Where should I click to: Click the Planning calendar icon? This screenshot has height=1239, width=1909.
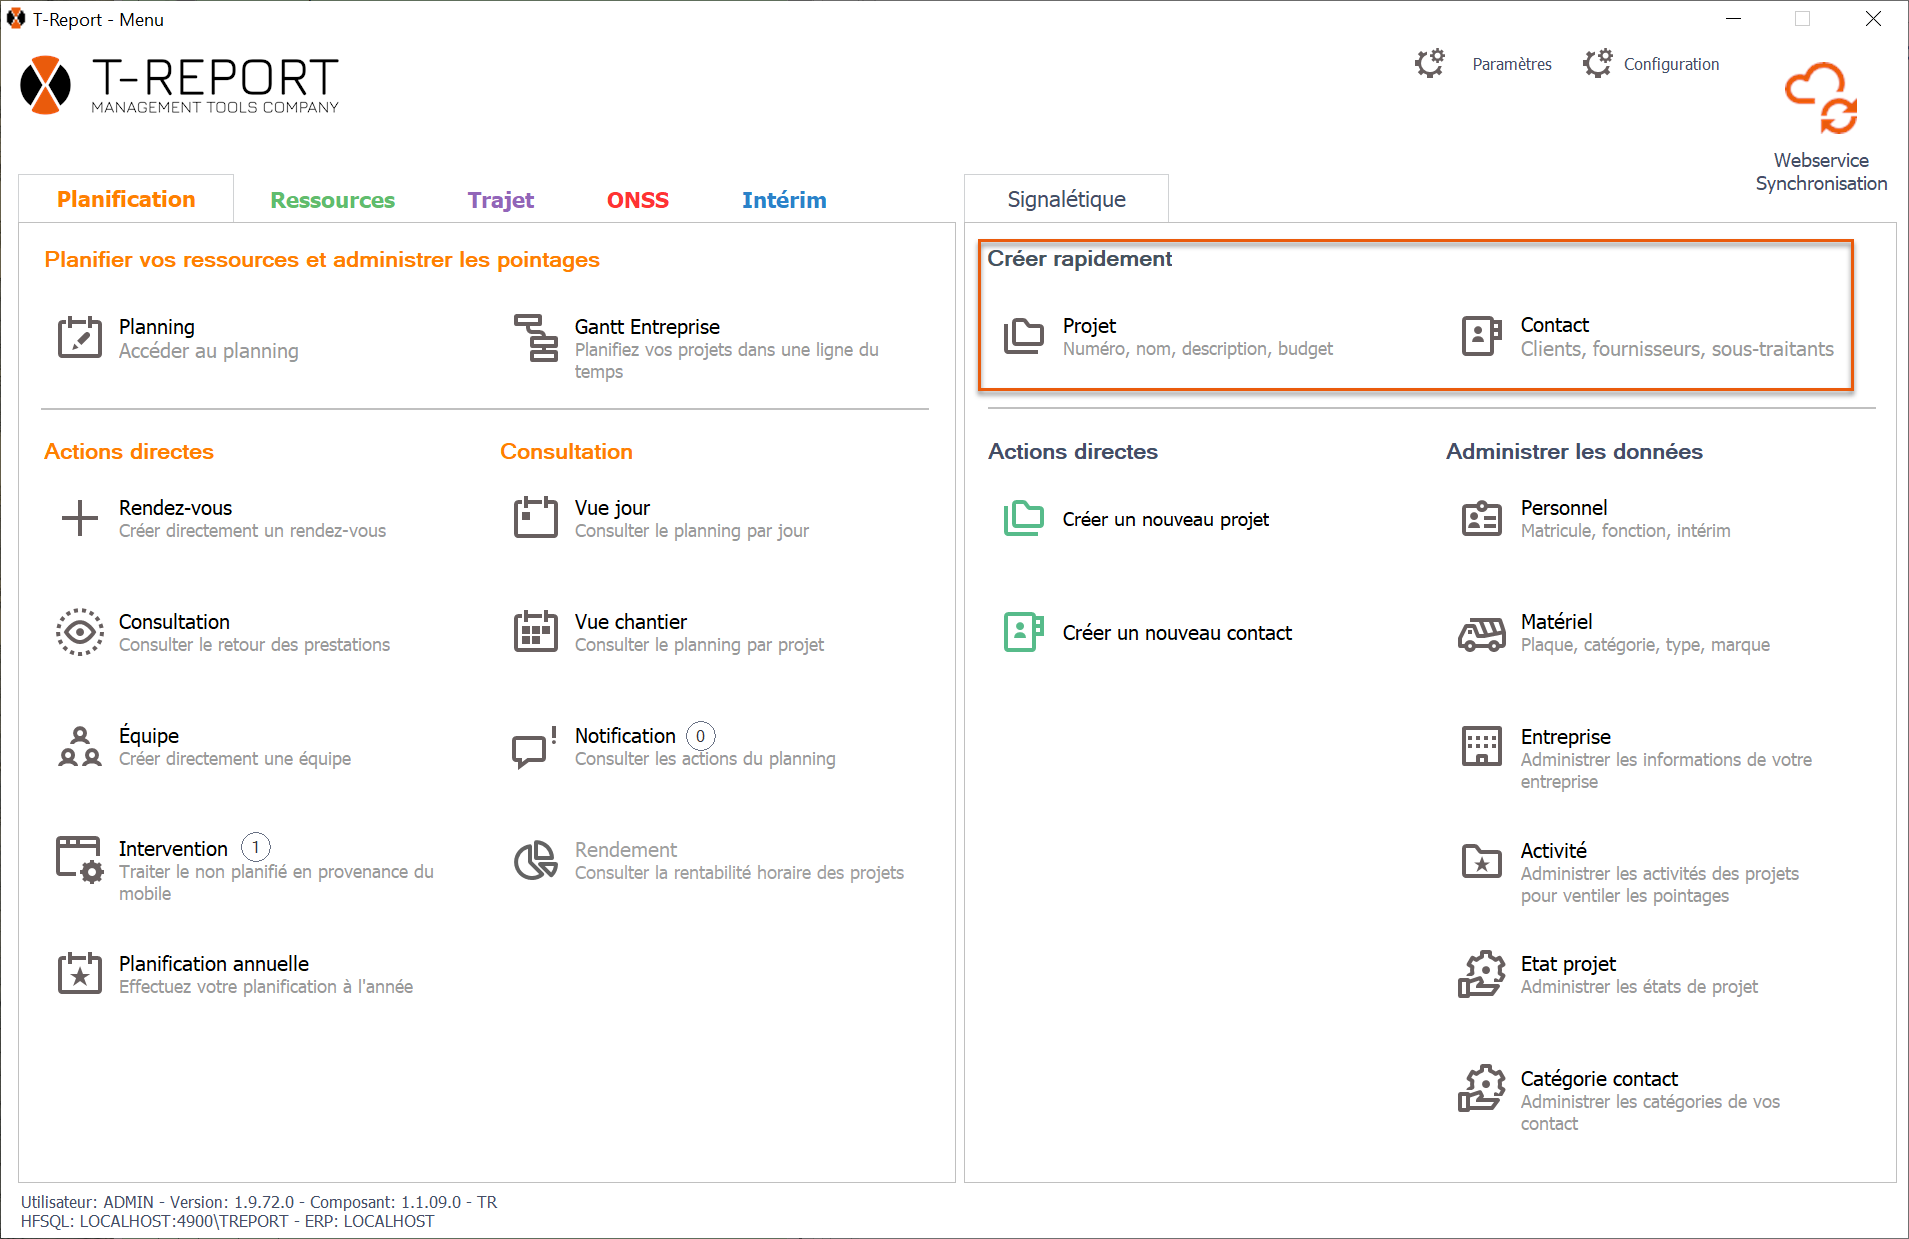(79, 337)
